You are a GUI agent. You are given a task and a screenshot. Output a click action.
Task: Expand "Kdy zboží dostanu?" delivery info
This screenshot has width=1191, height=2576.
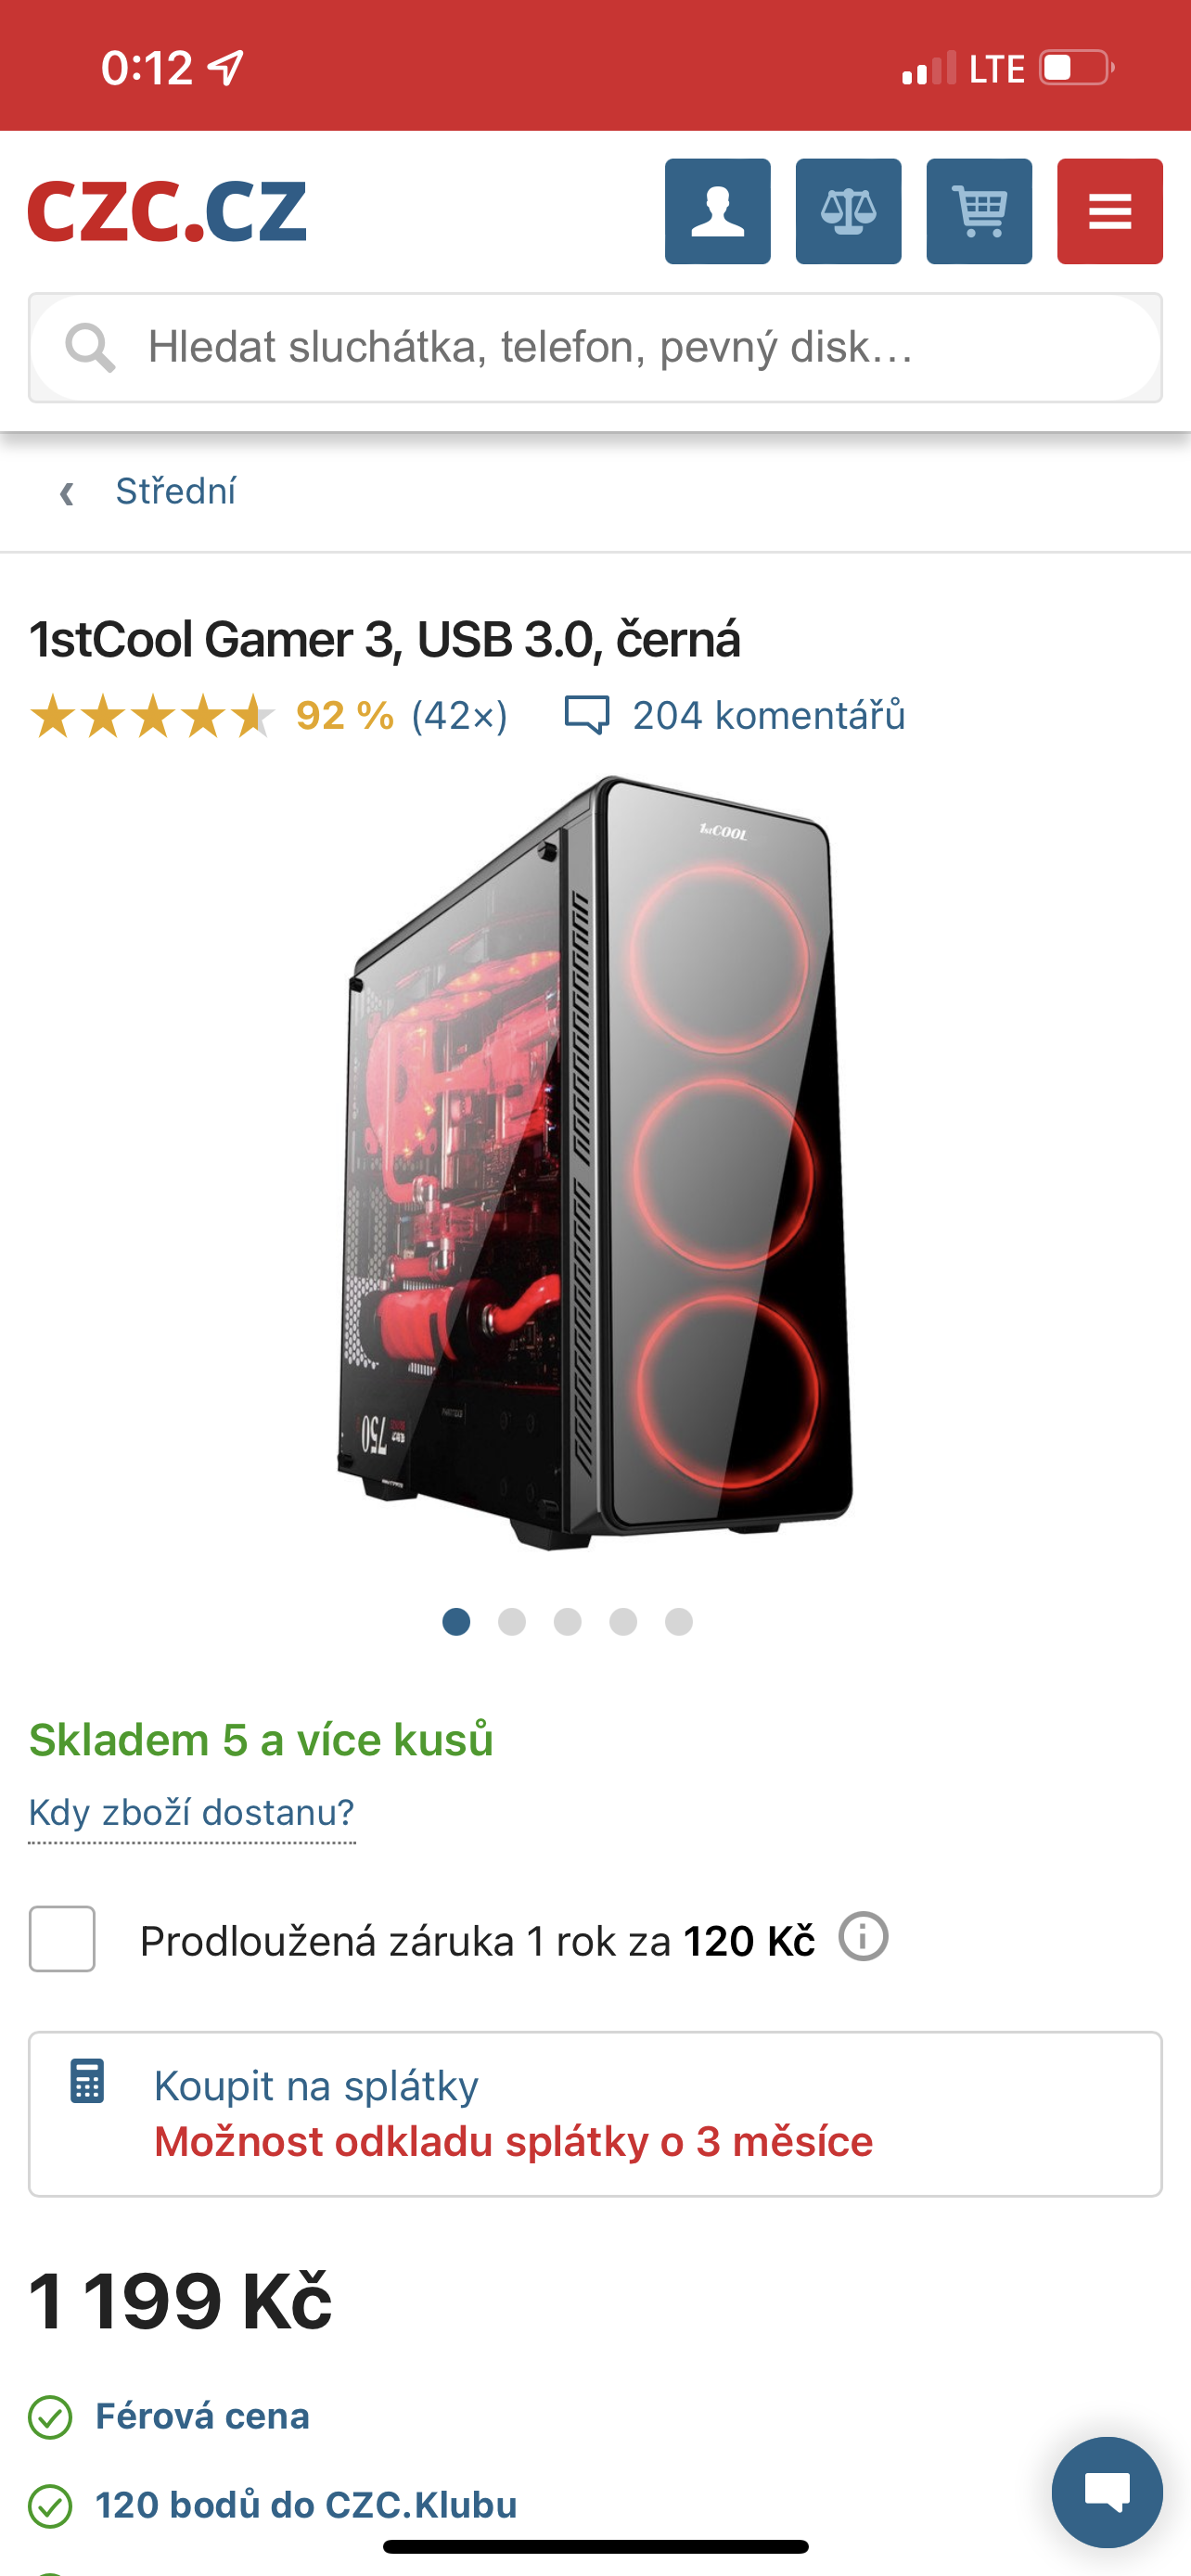[x=192, y=1812]
